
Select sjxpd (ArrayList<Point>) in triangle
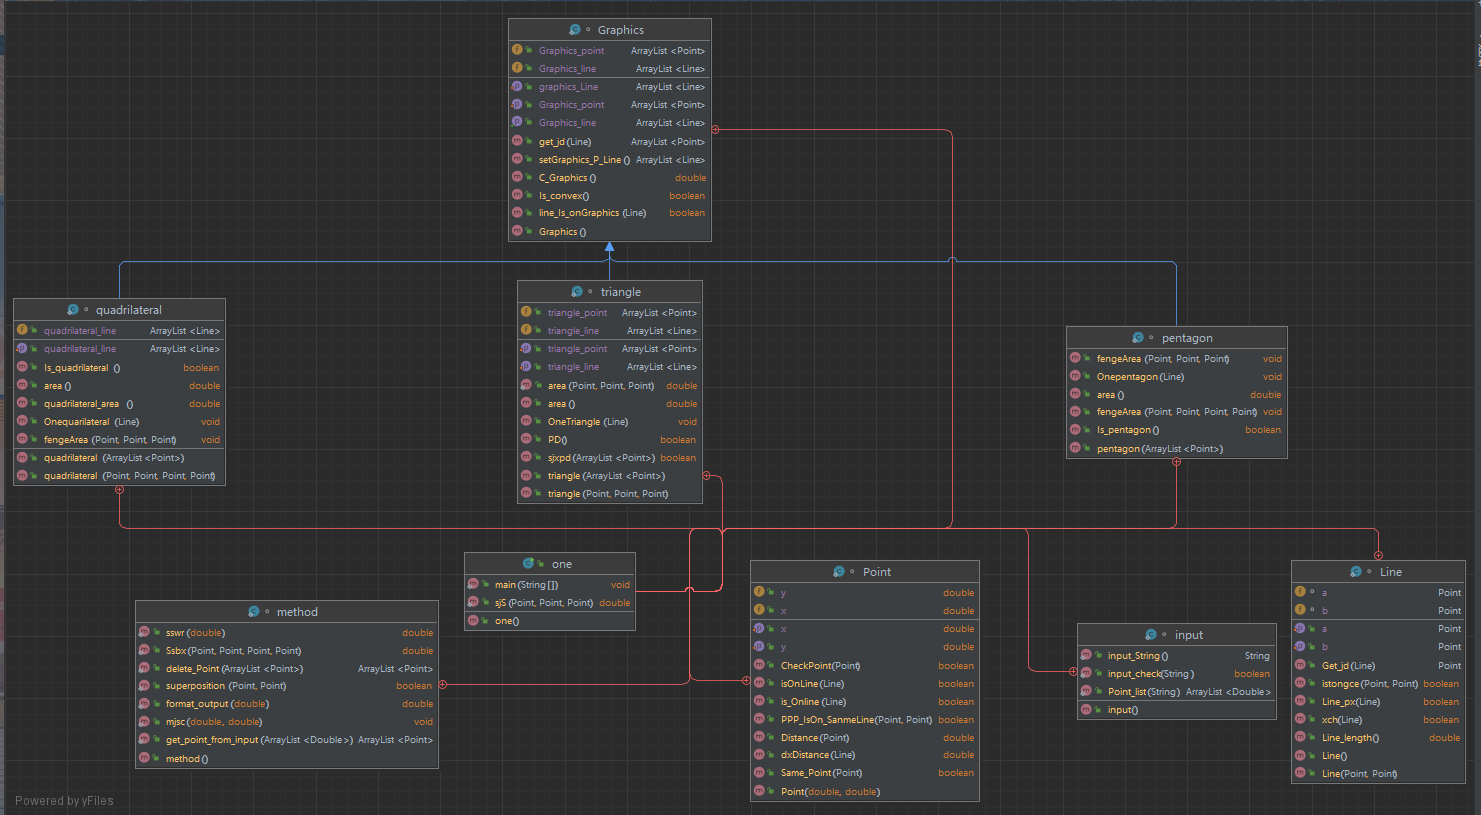pos(601,458)
